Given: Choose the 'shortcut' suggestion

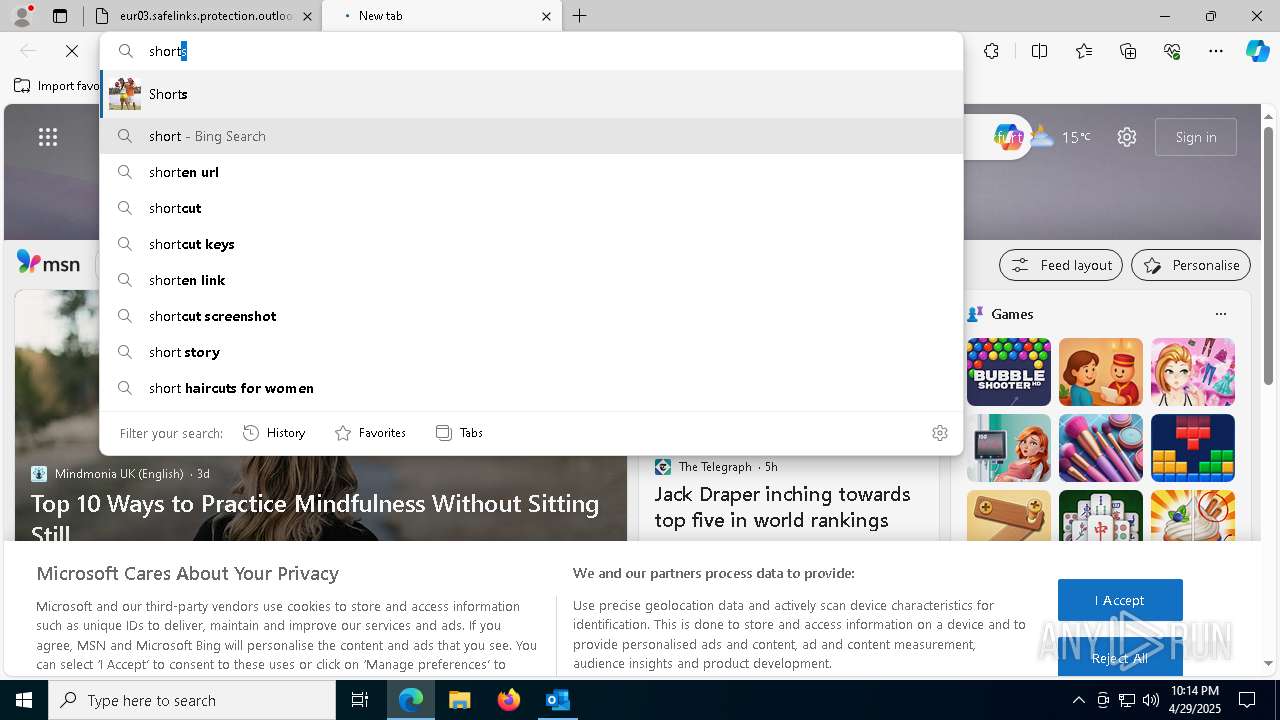Looking at the screenshot, I should tap(531, 208).
